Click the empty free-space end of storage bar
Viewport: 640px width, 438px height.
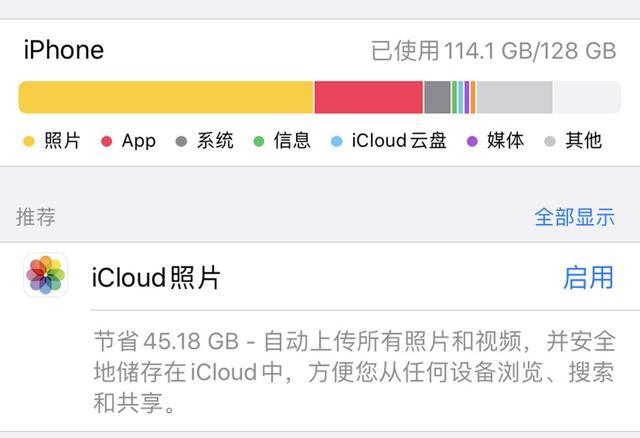pyautogui.click(x=587, y=97)
